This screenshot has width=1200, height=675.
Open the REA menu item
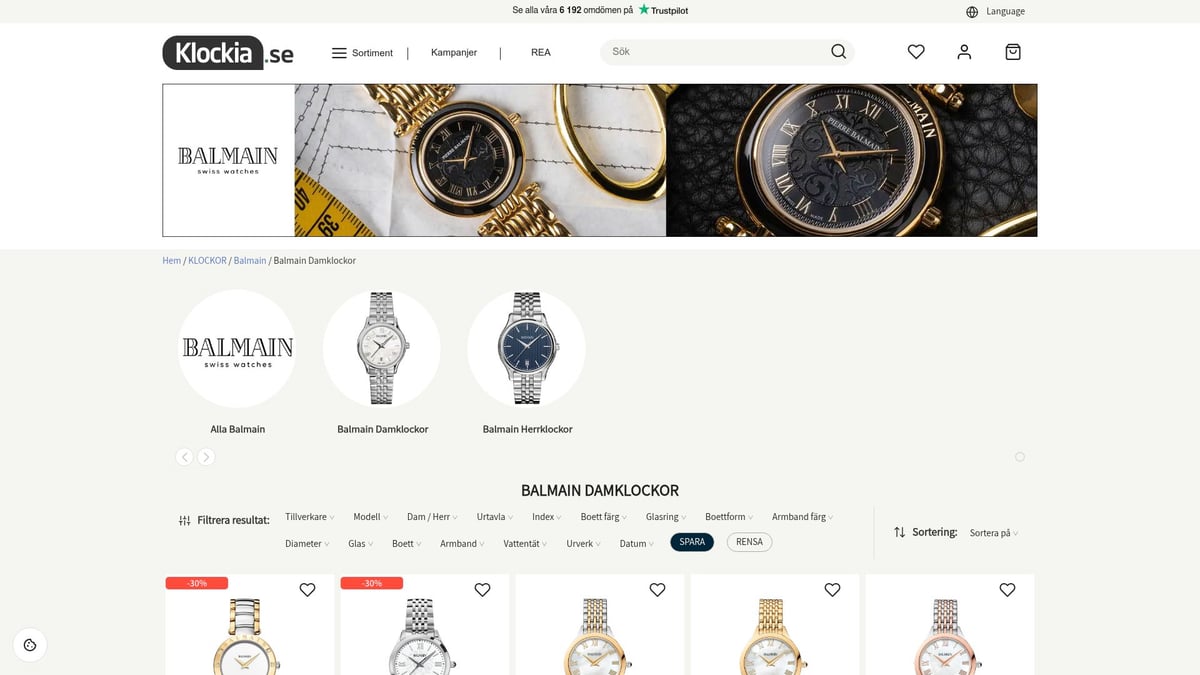[541, 52]
